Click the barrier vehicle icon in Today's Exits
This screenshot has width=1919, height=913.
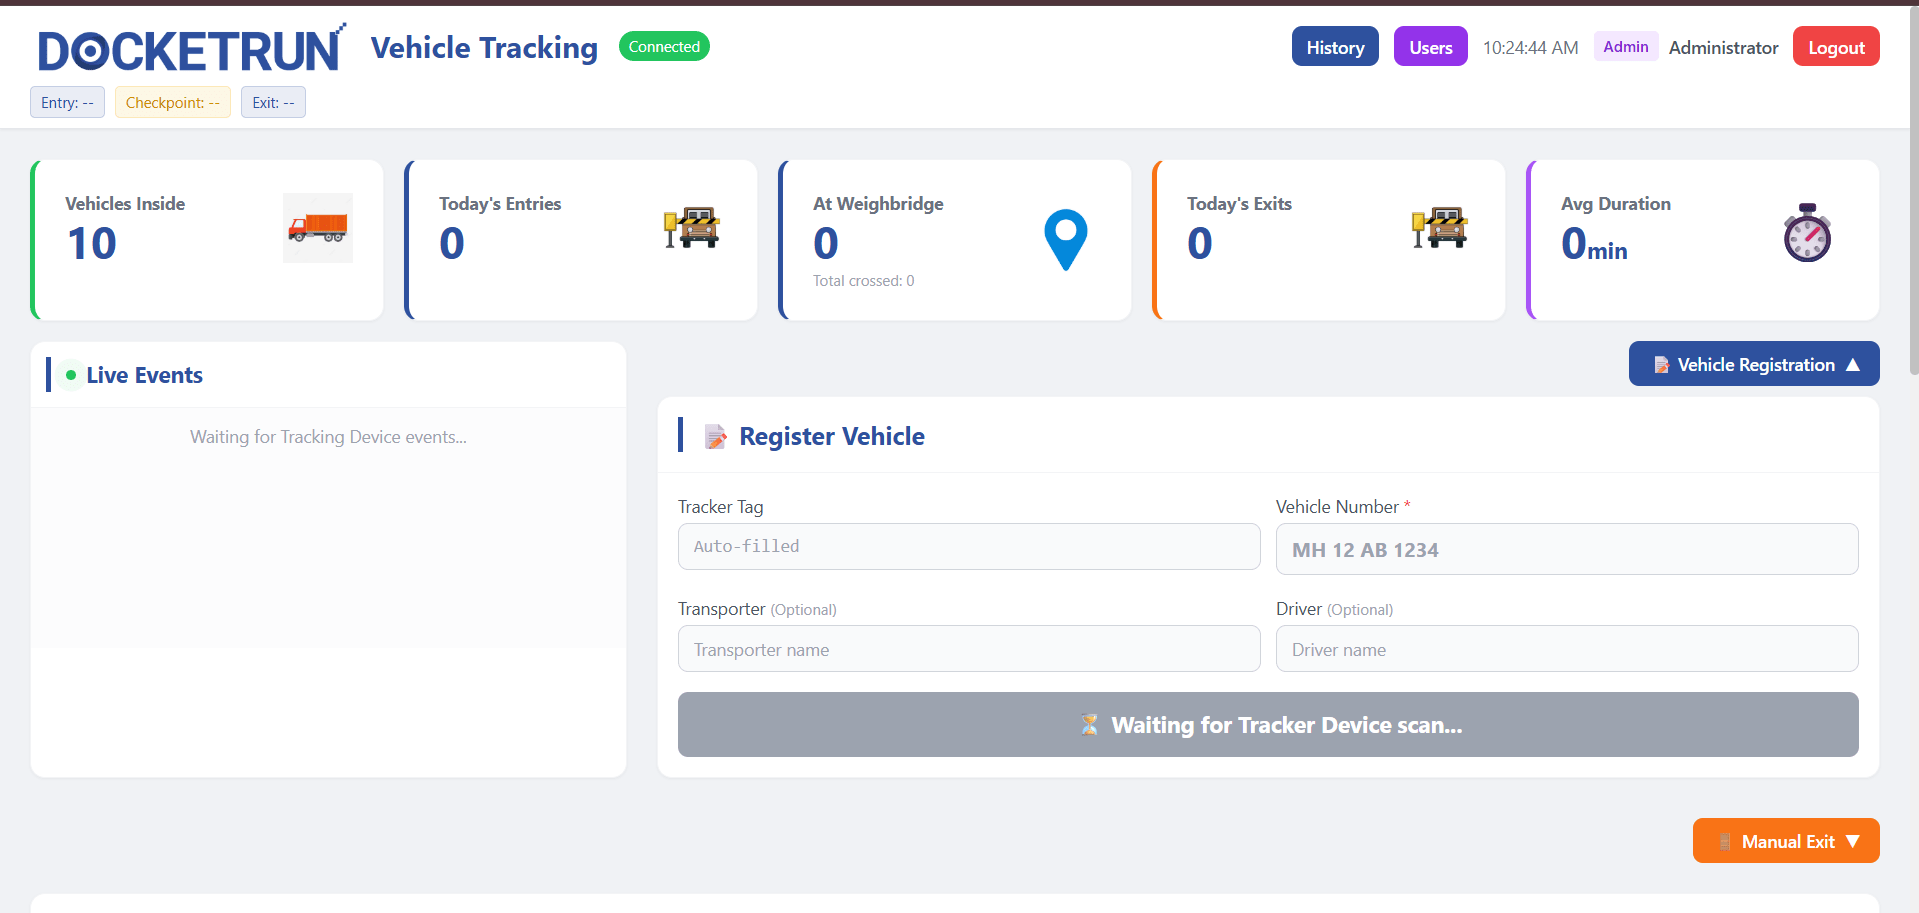(x=1439, y=227)
